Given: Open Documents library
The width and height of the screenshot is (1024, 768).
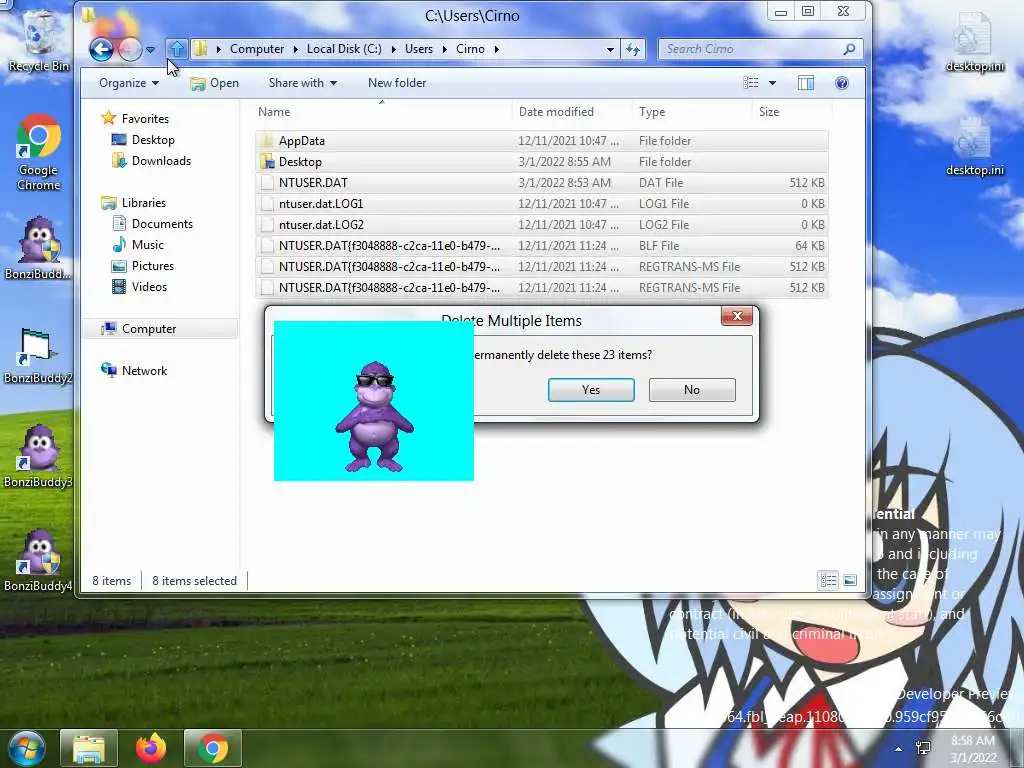Looking at the screenshot, I should (x=153, y=223).
